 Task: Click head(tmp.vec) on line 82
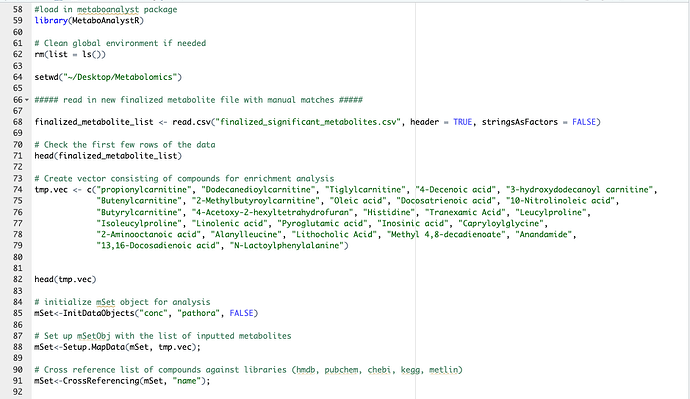tap(65, 279)
